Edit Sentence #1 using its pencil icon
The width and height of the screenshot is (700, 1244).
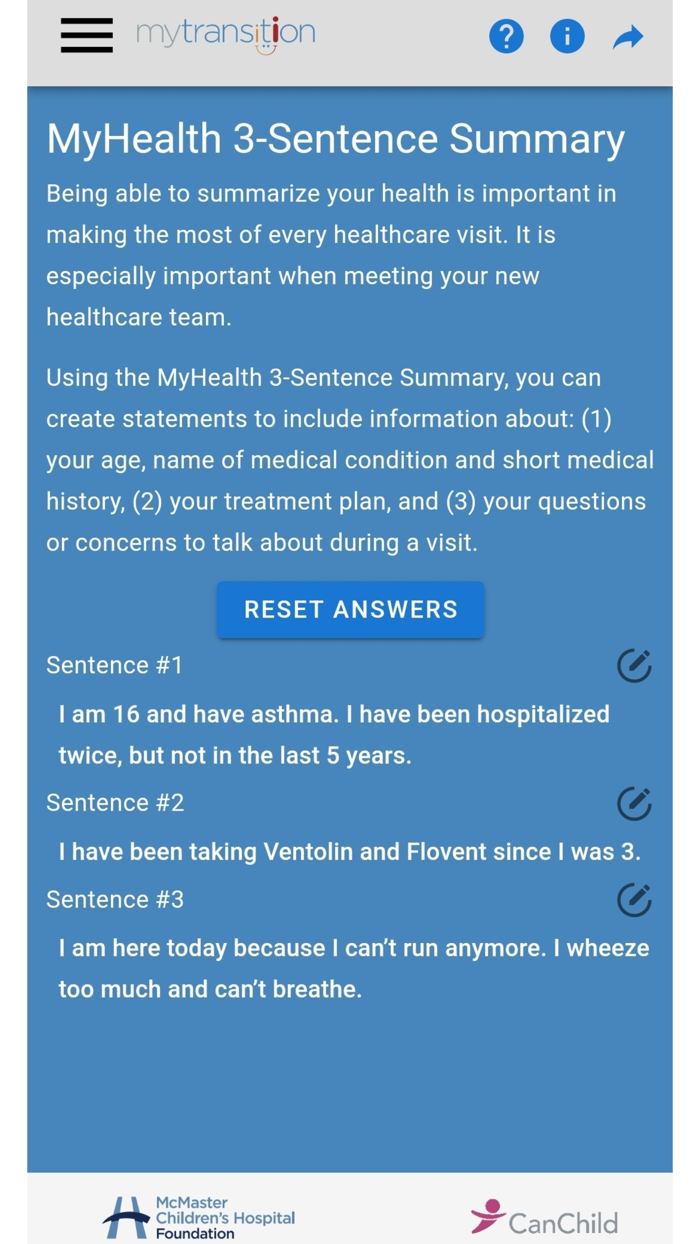[x=634, y=665]
